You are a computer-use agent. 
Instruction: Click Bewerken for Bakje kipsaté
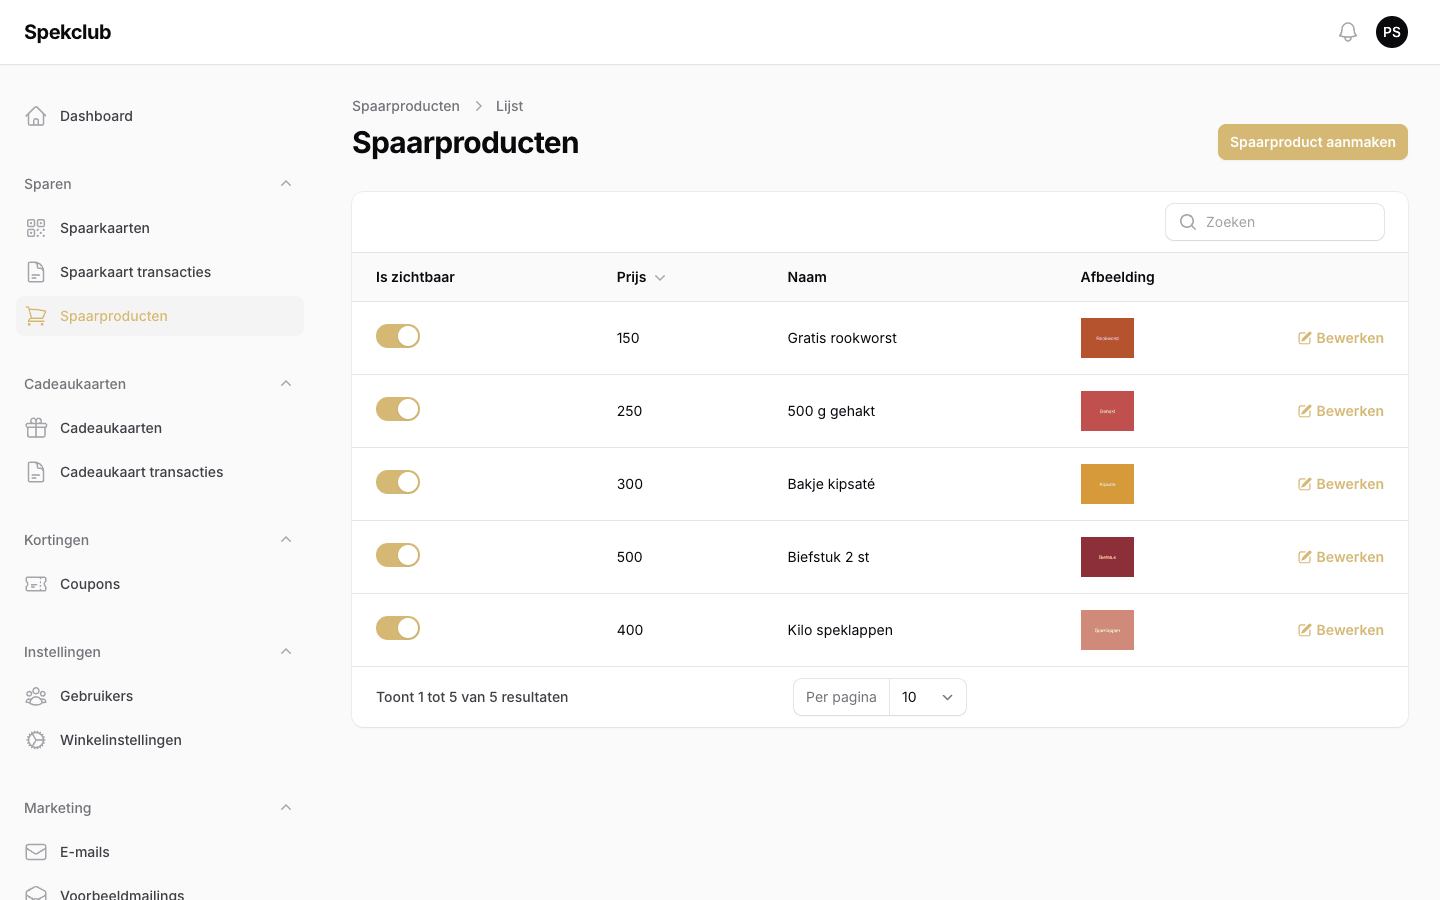pyautogui.click(x=1341, y=484)
